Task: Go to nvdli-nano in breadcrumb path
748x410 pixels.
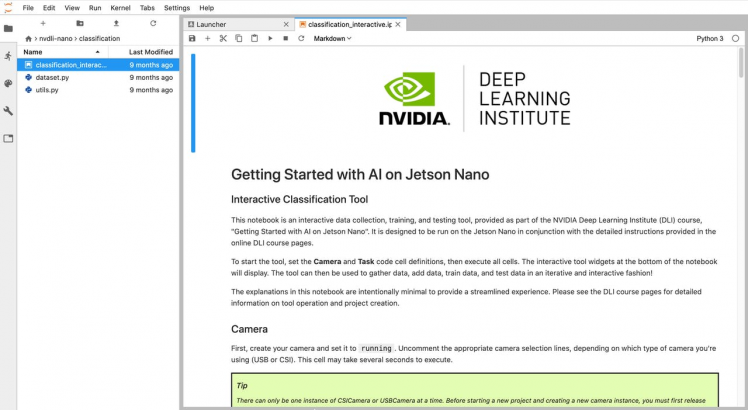Action: click(x=56, y=39)
